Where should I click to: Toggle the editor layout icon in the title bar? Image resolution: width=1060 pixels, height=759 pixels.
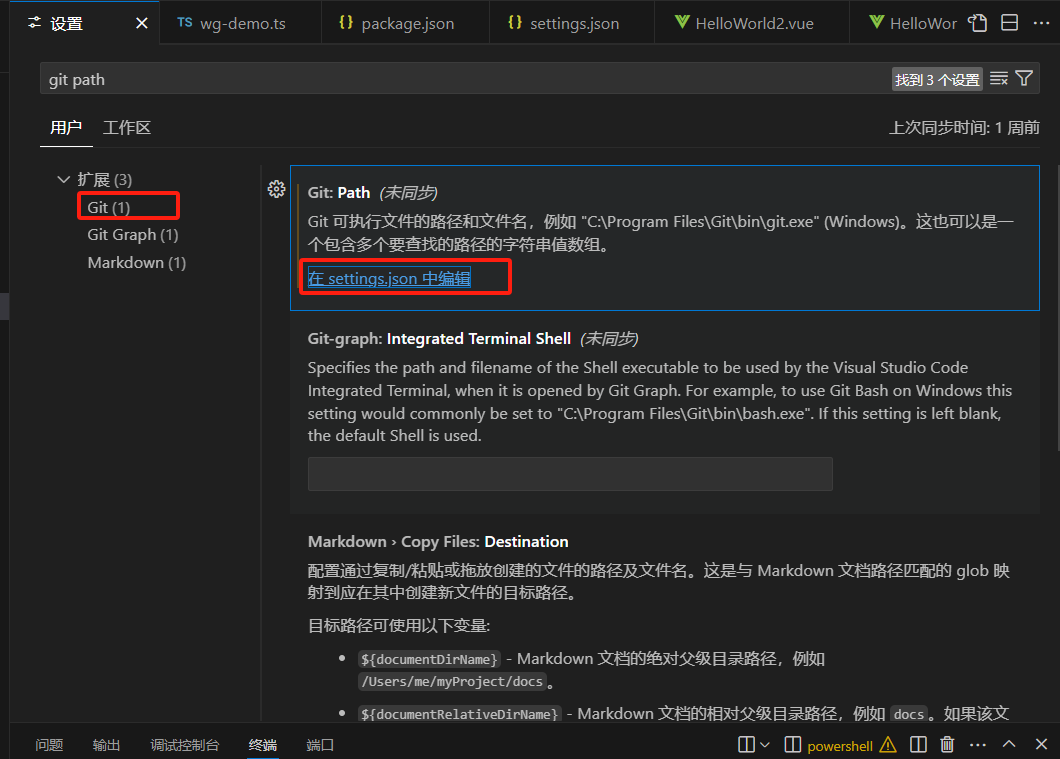(x=1009, y=23)
